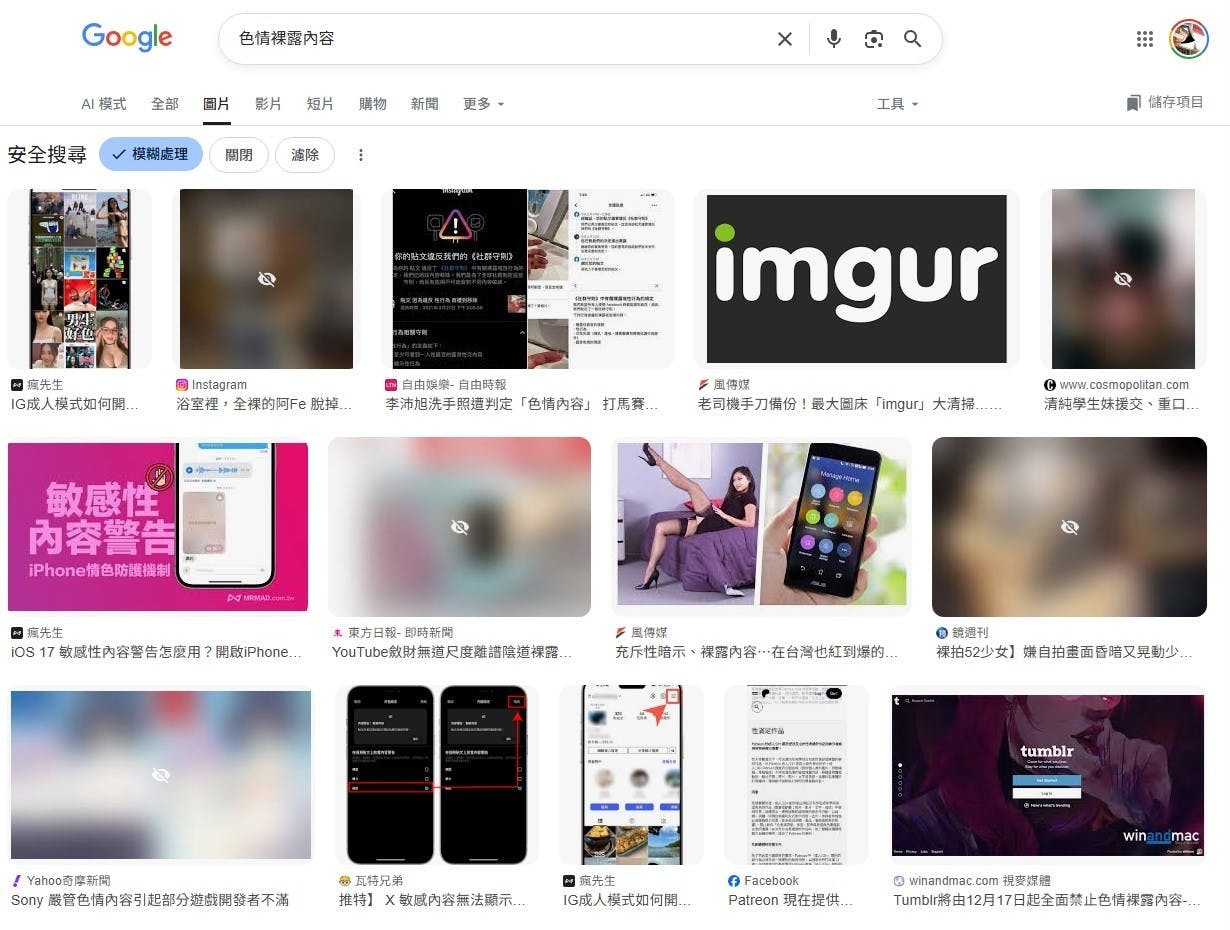This screenshot has height=930, width=1230.
Task: Open saved items bookmark icon
Action: click(x=1133, y=103)
